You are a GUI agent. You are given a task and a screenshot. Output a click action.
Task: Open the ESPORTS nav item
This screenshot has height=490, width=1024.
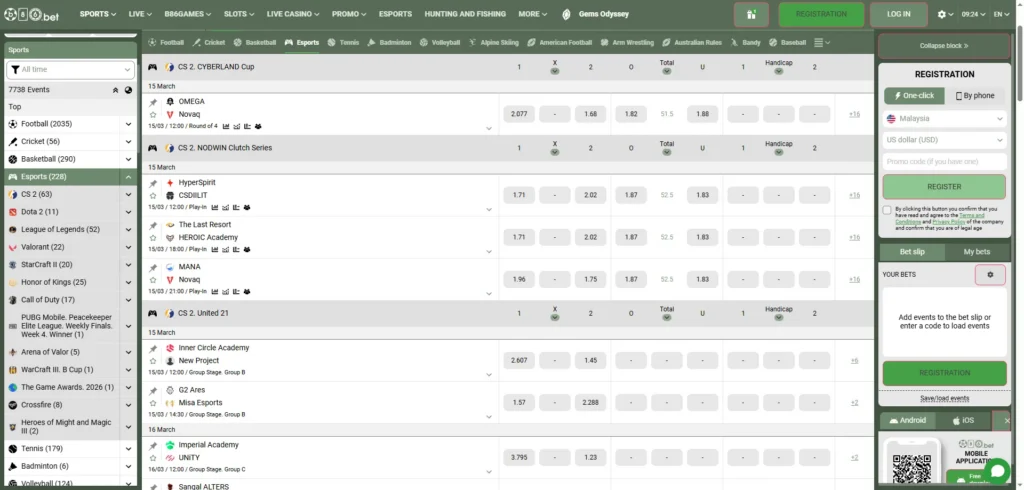(x=395, y=14)
